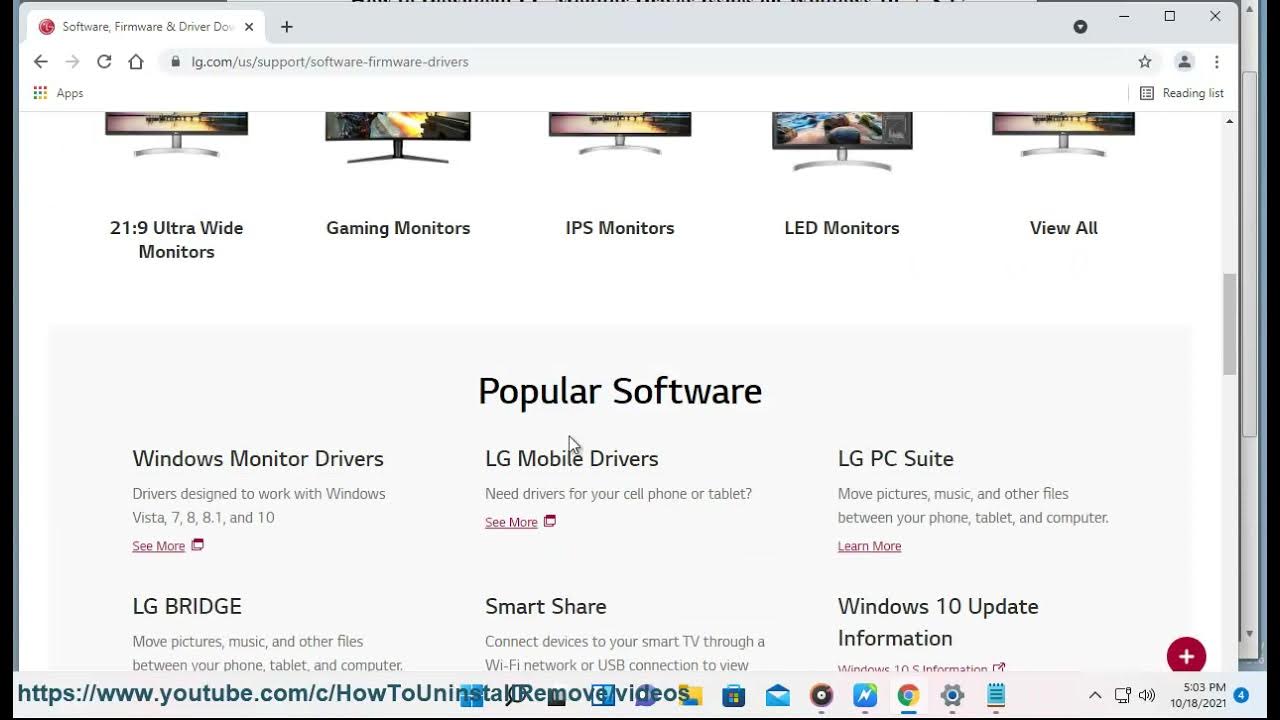Show hidden system tray icons
Image resolution: width=1280 pixels, height=720 pixels.
1095,695
